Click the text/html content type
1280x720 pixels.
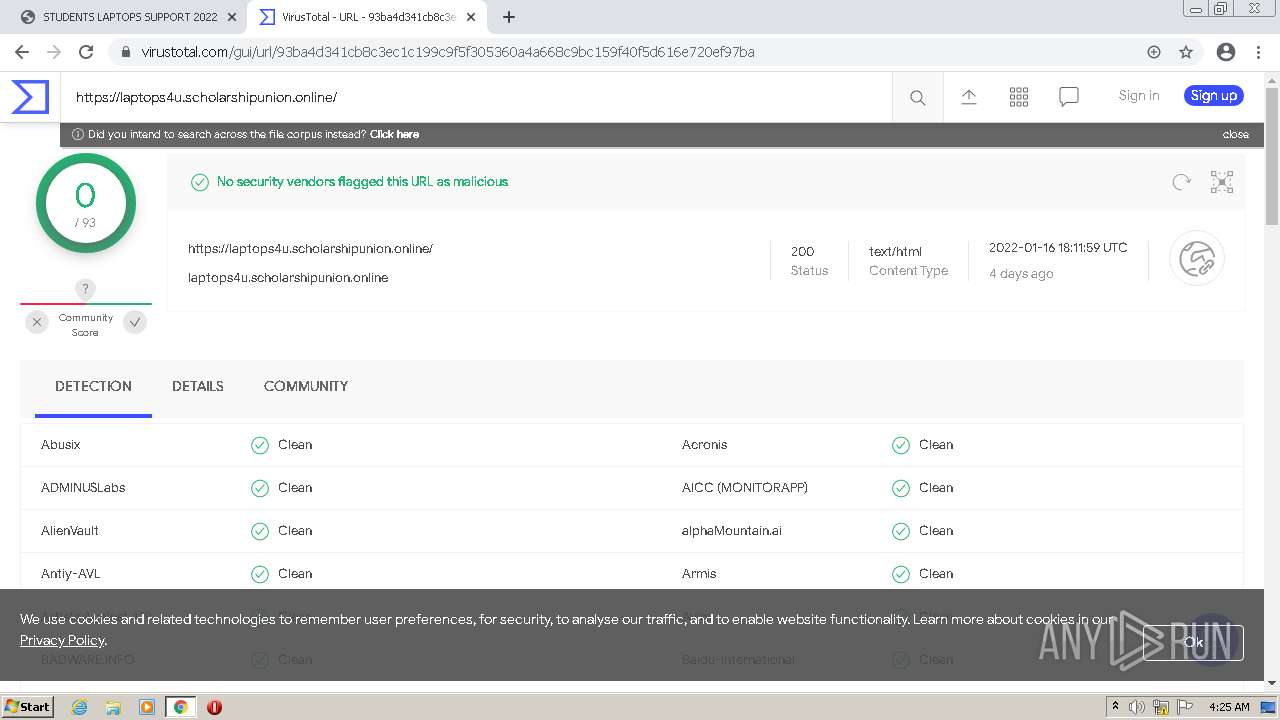895,252
